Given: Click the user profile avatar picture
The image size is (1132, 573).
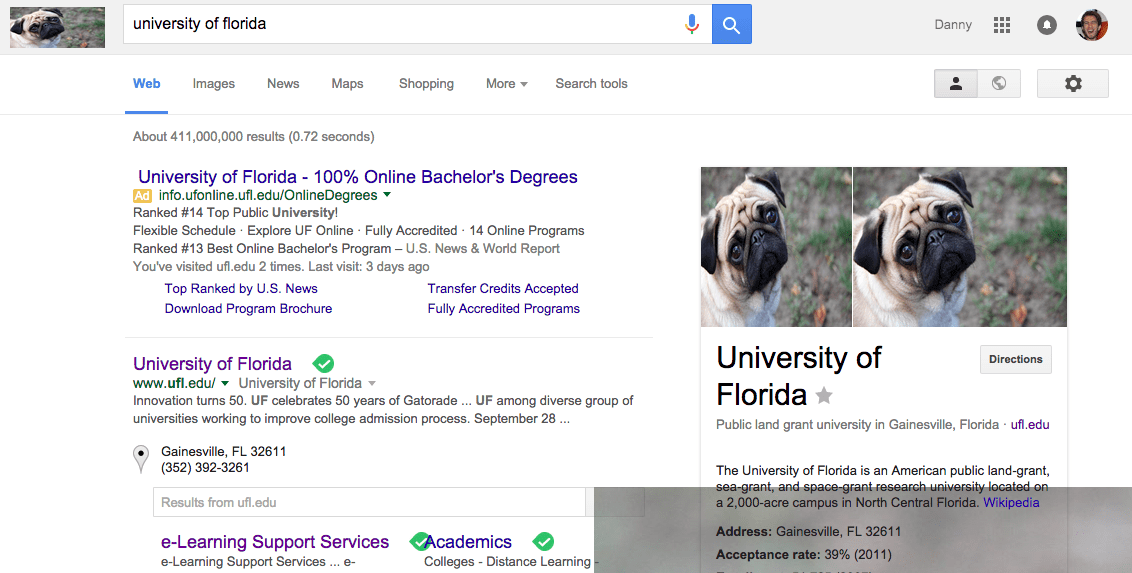Looking at the screenshot, I should 1091,25.
